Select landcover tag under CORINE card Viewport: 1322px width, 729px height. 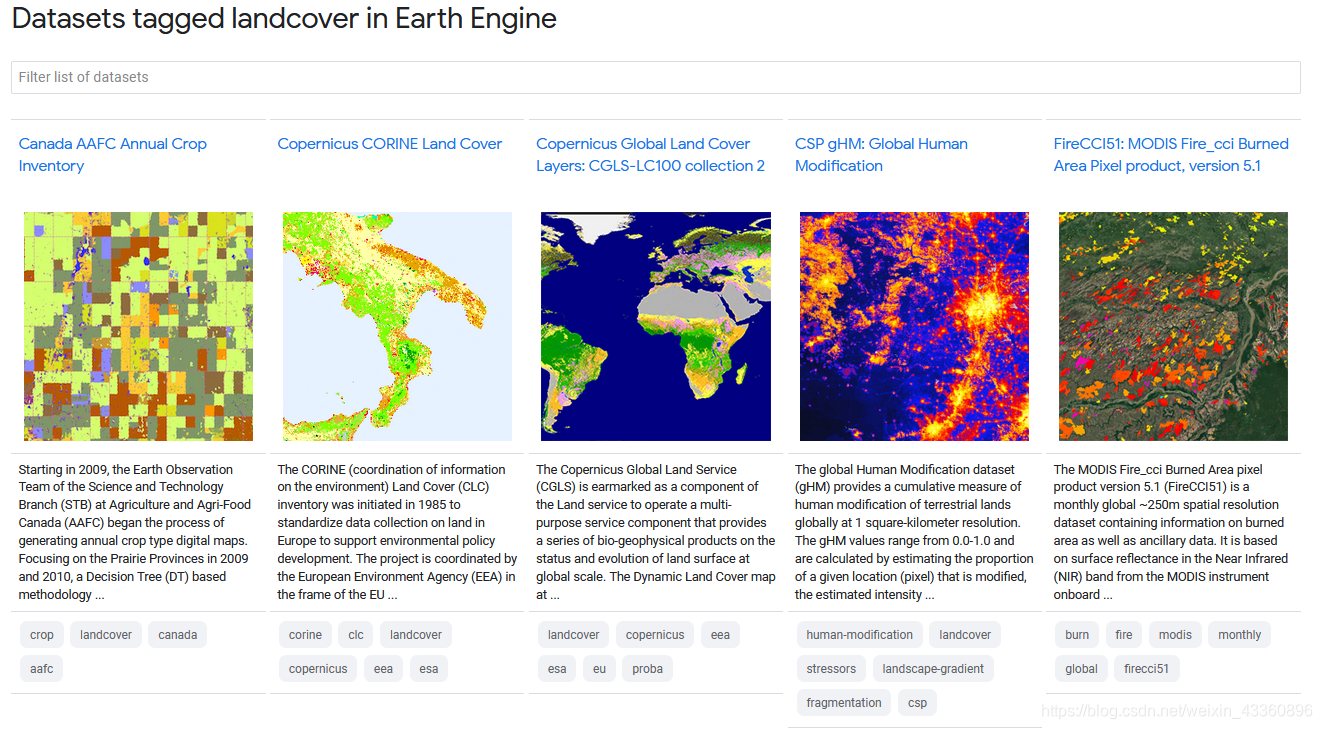pyautogui.click(x=416, y=635)
